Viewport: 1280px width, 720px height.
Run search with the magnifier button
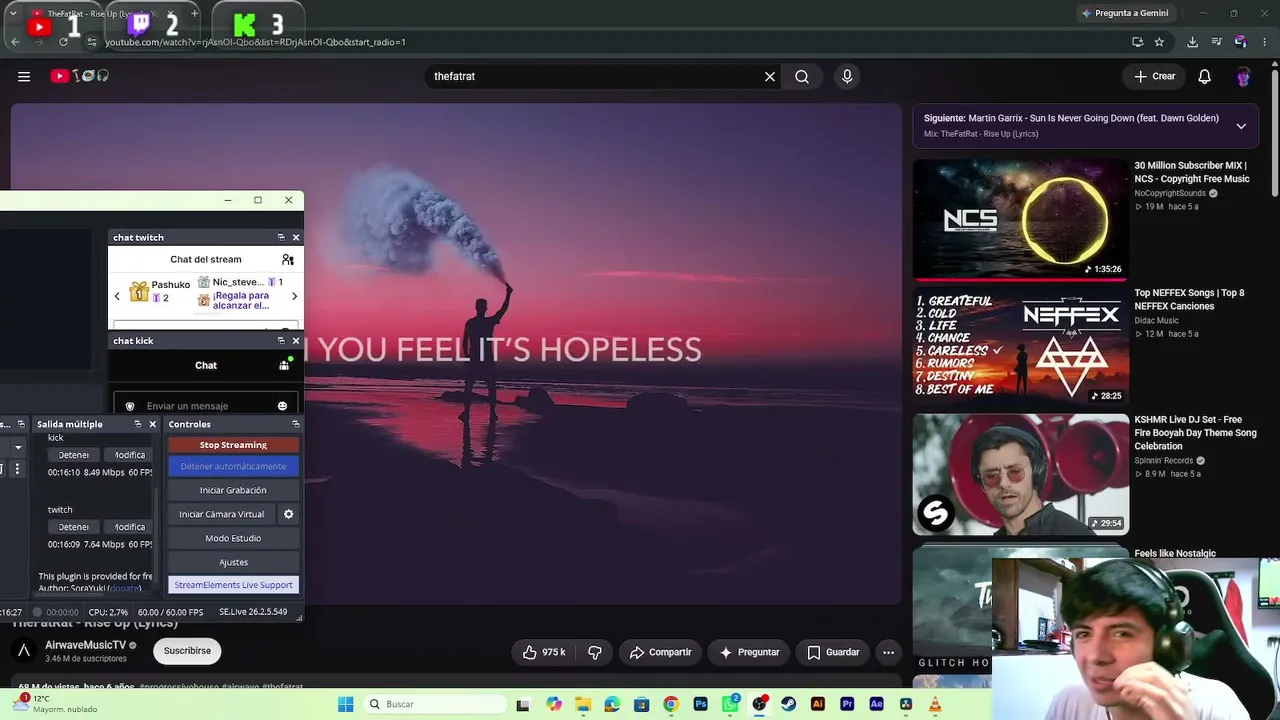(x=802, y=76)
